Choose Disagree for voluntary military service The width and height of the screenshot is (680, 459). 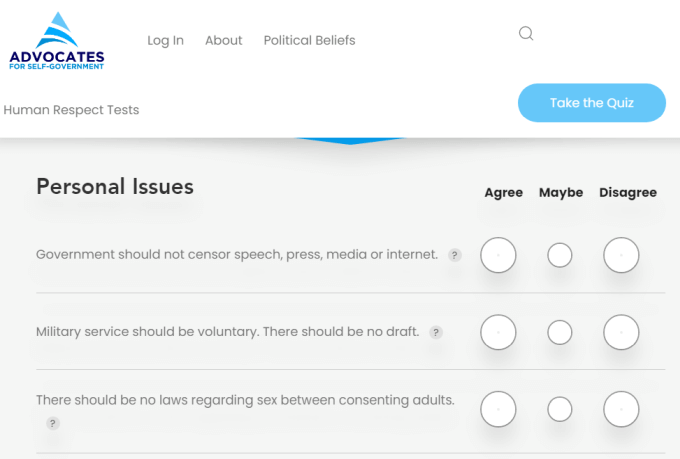click(621, 332)
